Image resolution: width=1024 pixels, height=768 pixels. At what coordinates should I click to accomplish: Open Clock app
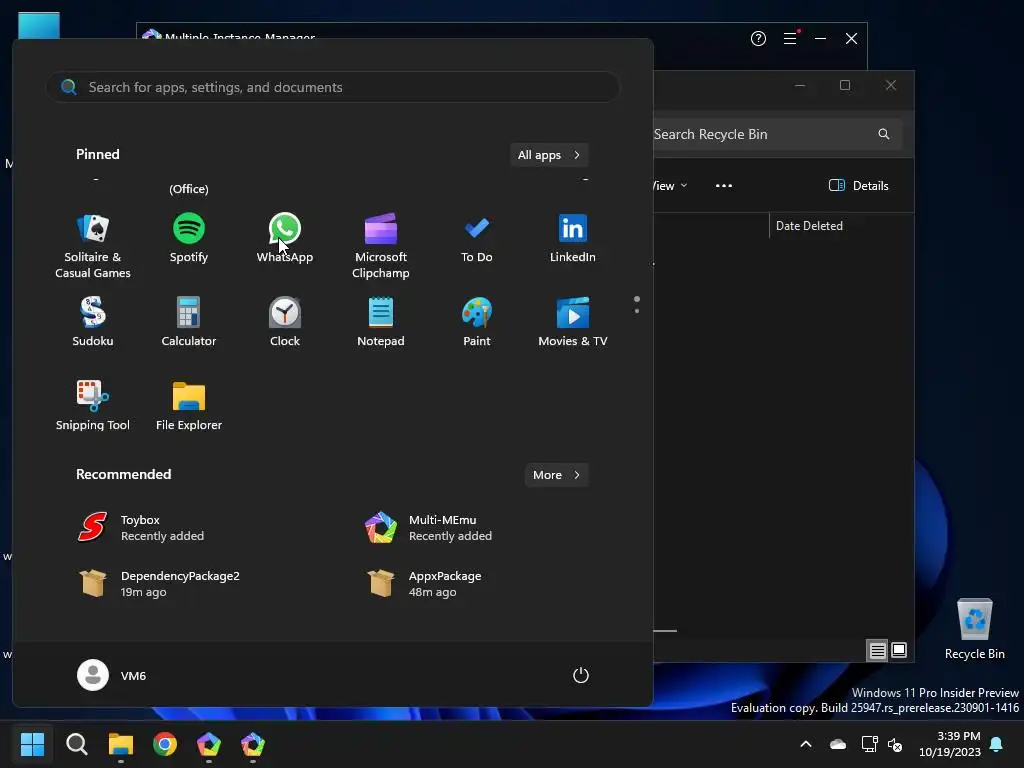[285, 322]
